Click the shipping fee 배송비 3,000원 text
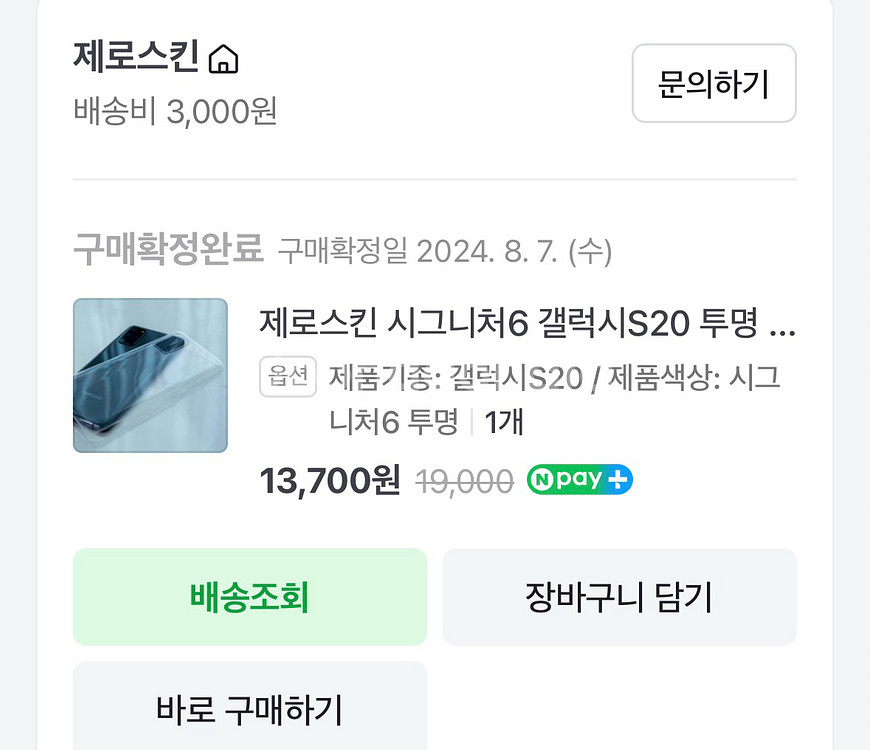This screenshot has height=750, width=870. point(175,113)
